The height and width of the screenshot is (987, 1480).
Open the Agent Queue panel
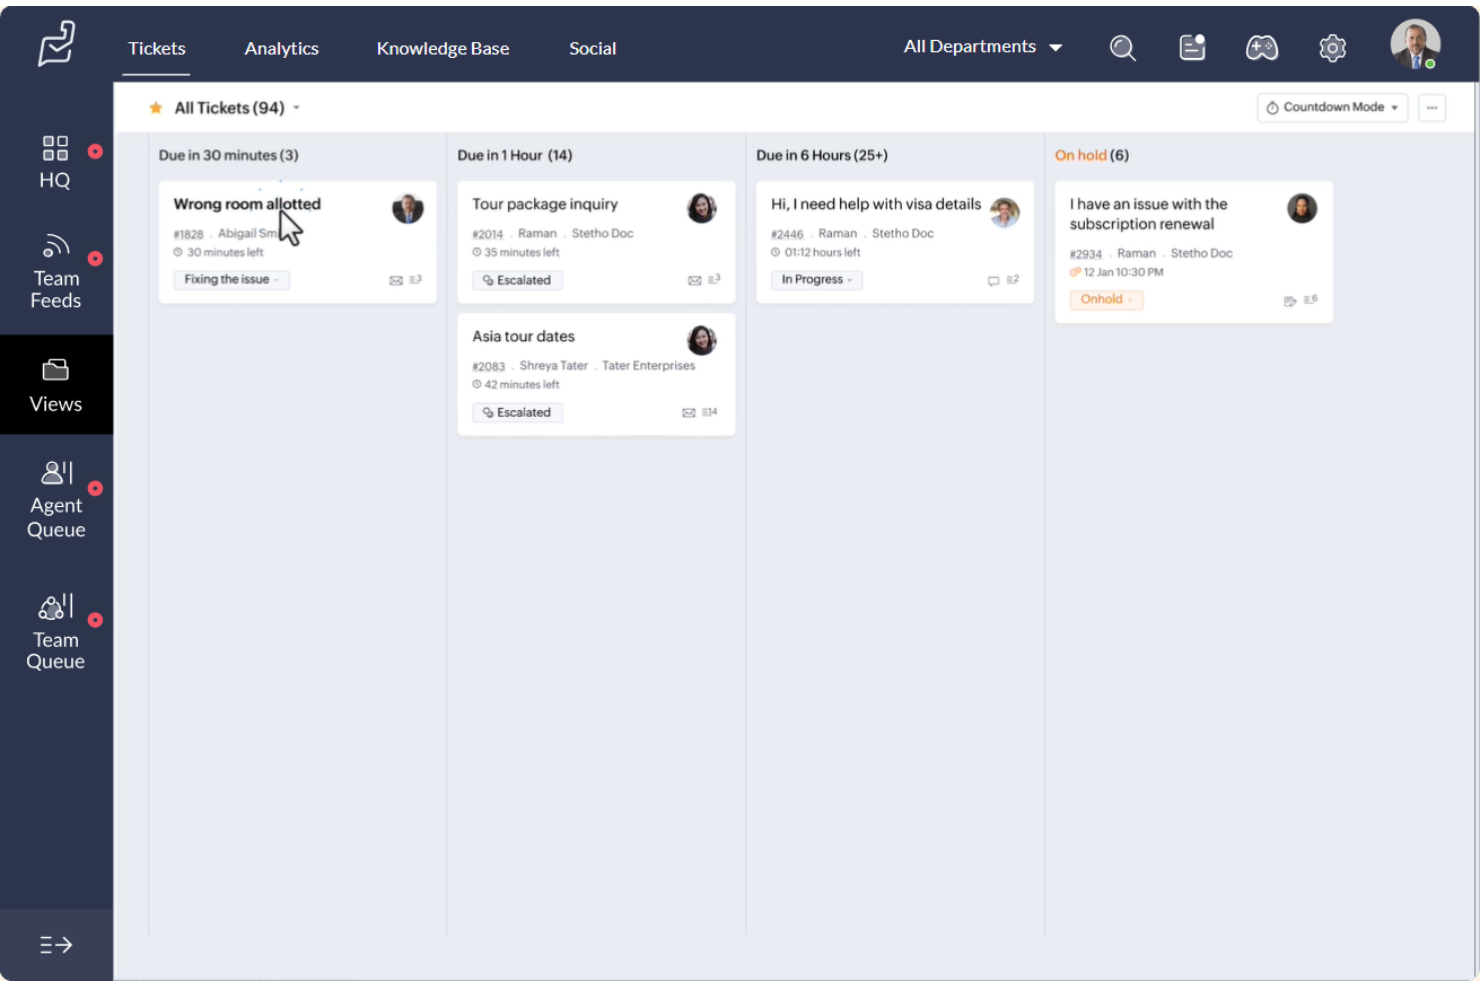(x=55, y=497)
